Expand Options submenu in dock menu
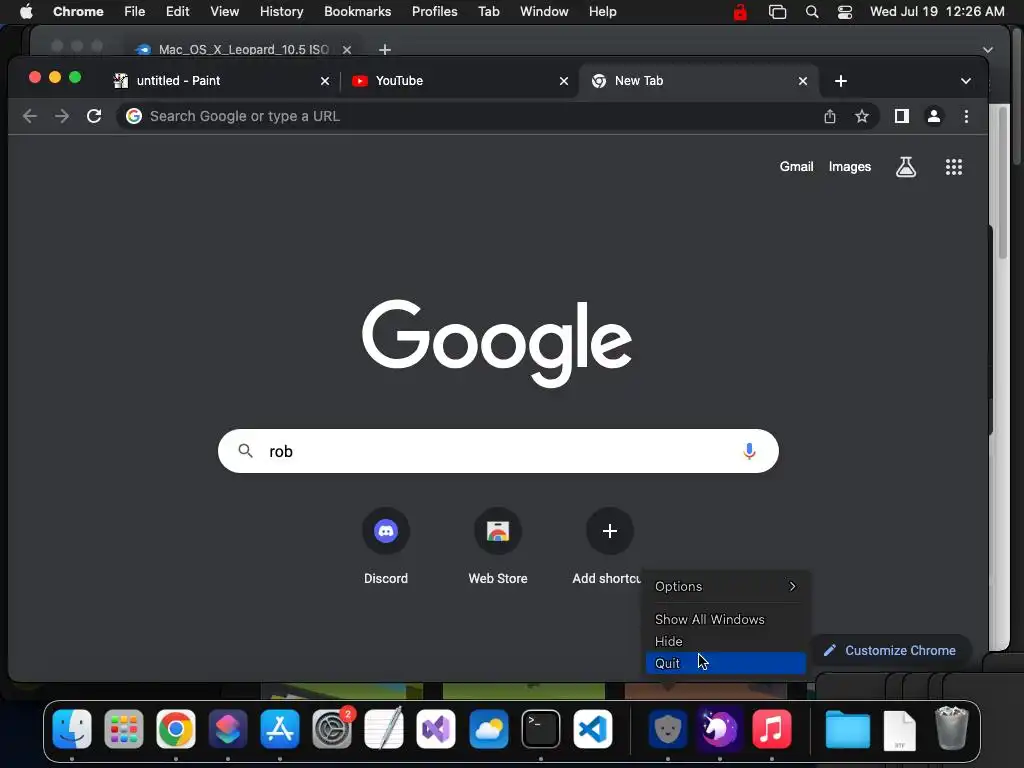1024x768 pixels. click(726, 586)
